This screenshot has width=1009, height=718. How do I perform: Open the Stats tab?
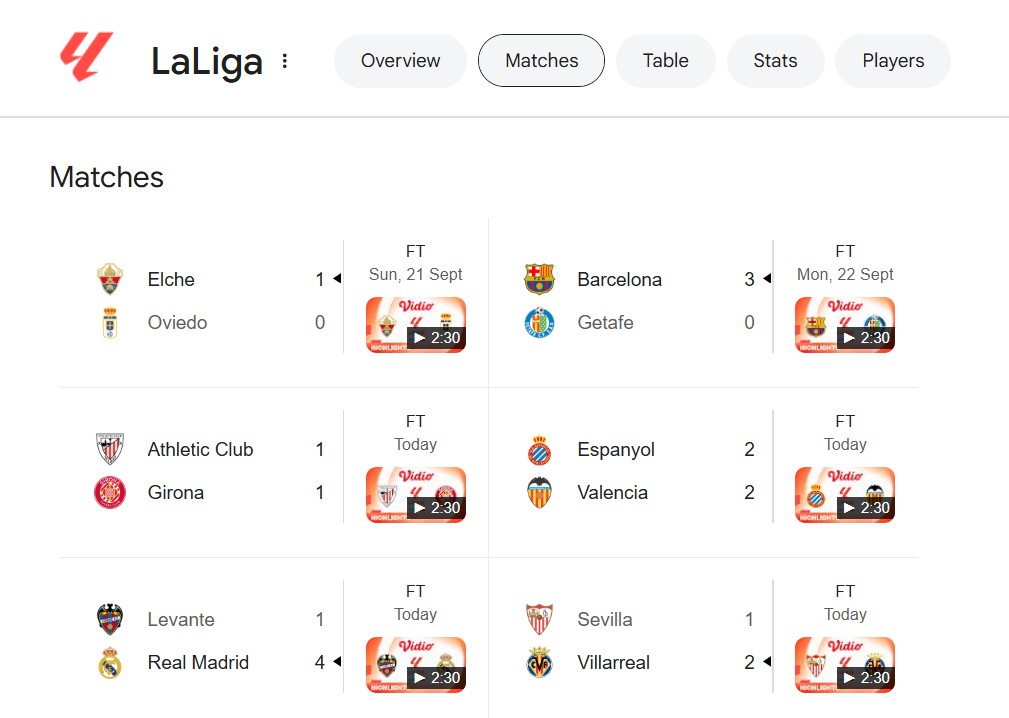tap(775, 61)
